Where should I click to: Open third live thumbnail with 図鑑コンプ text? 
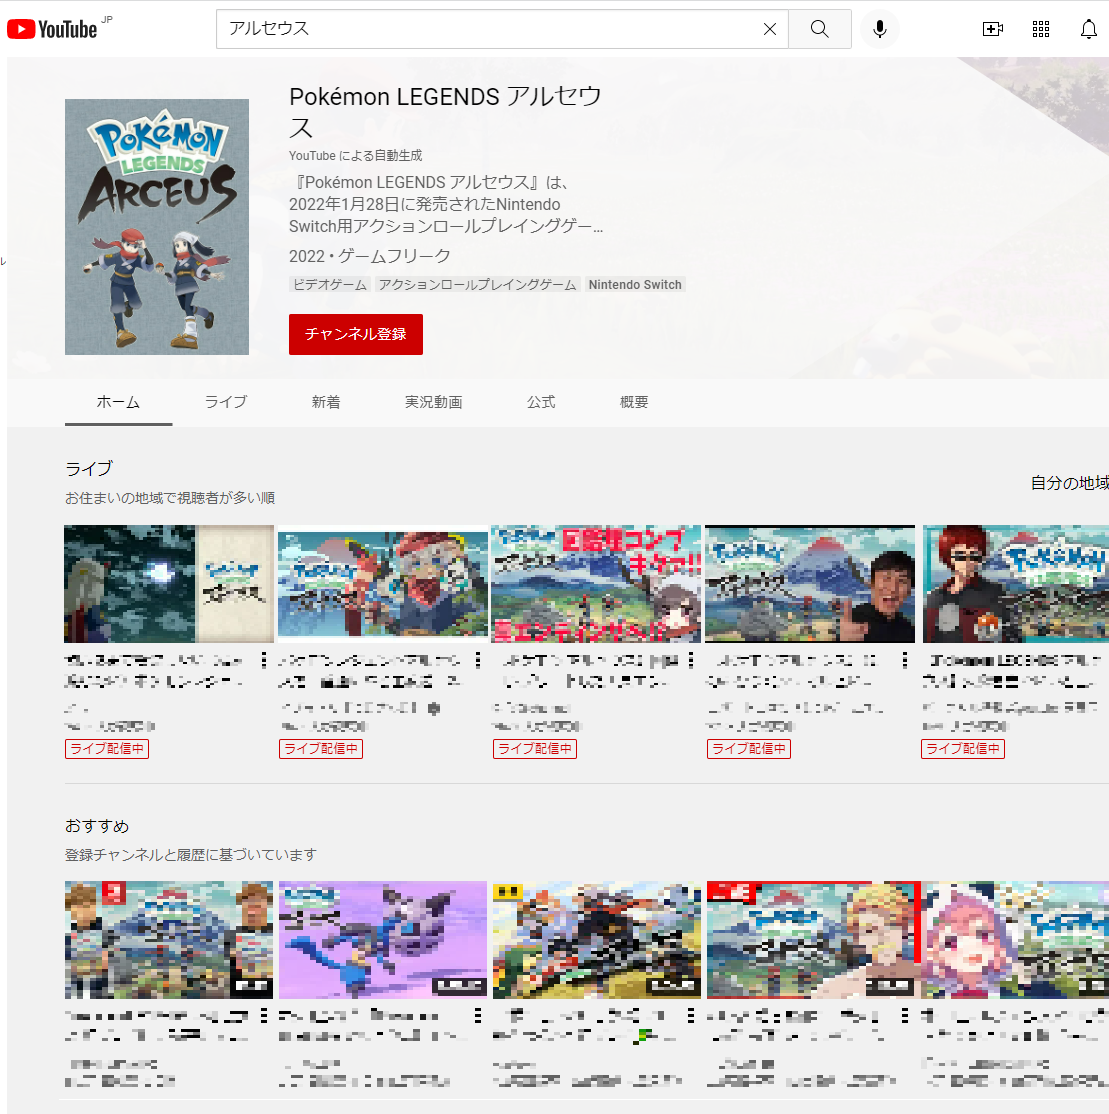[x=597, y=584]
